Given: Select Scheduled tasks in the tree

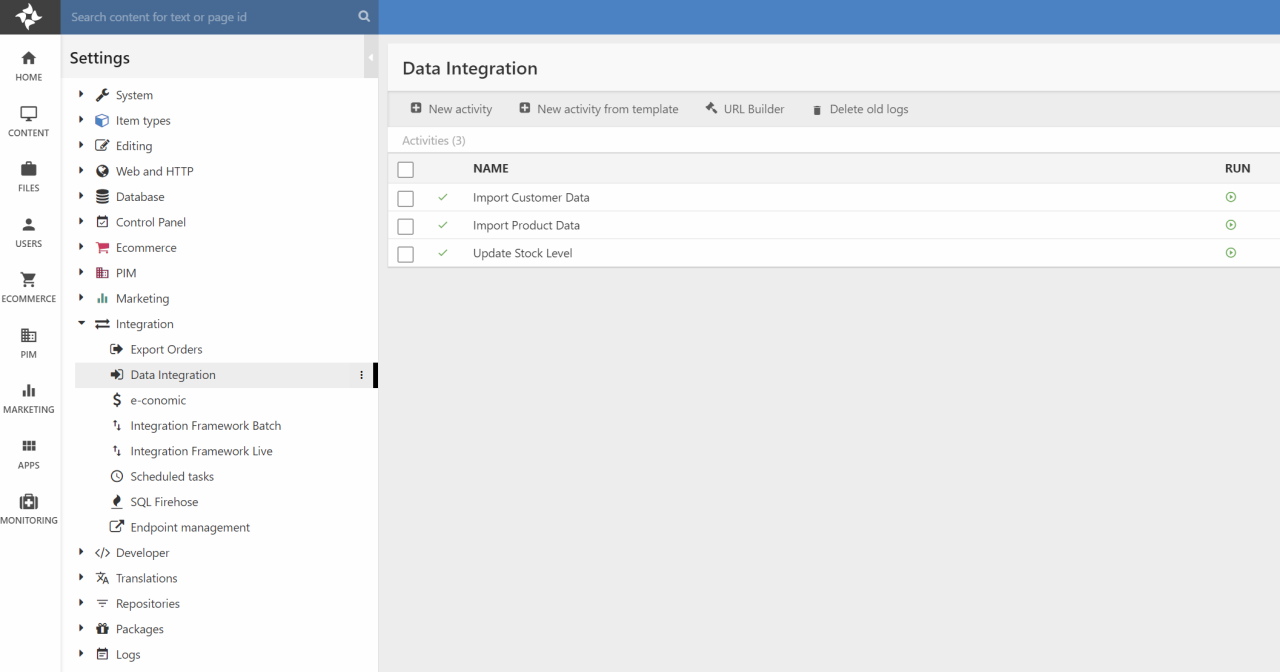Looking at the screenshot, I should (172, 477).
